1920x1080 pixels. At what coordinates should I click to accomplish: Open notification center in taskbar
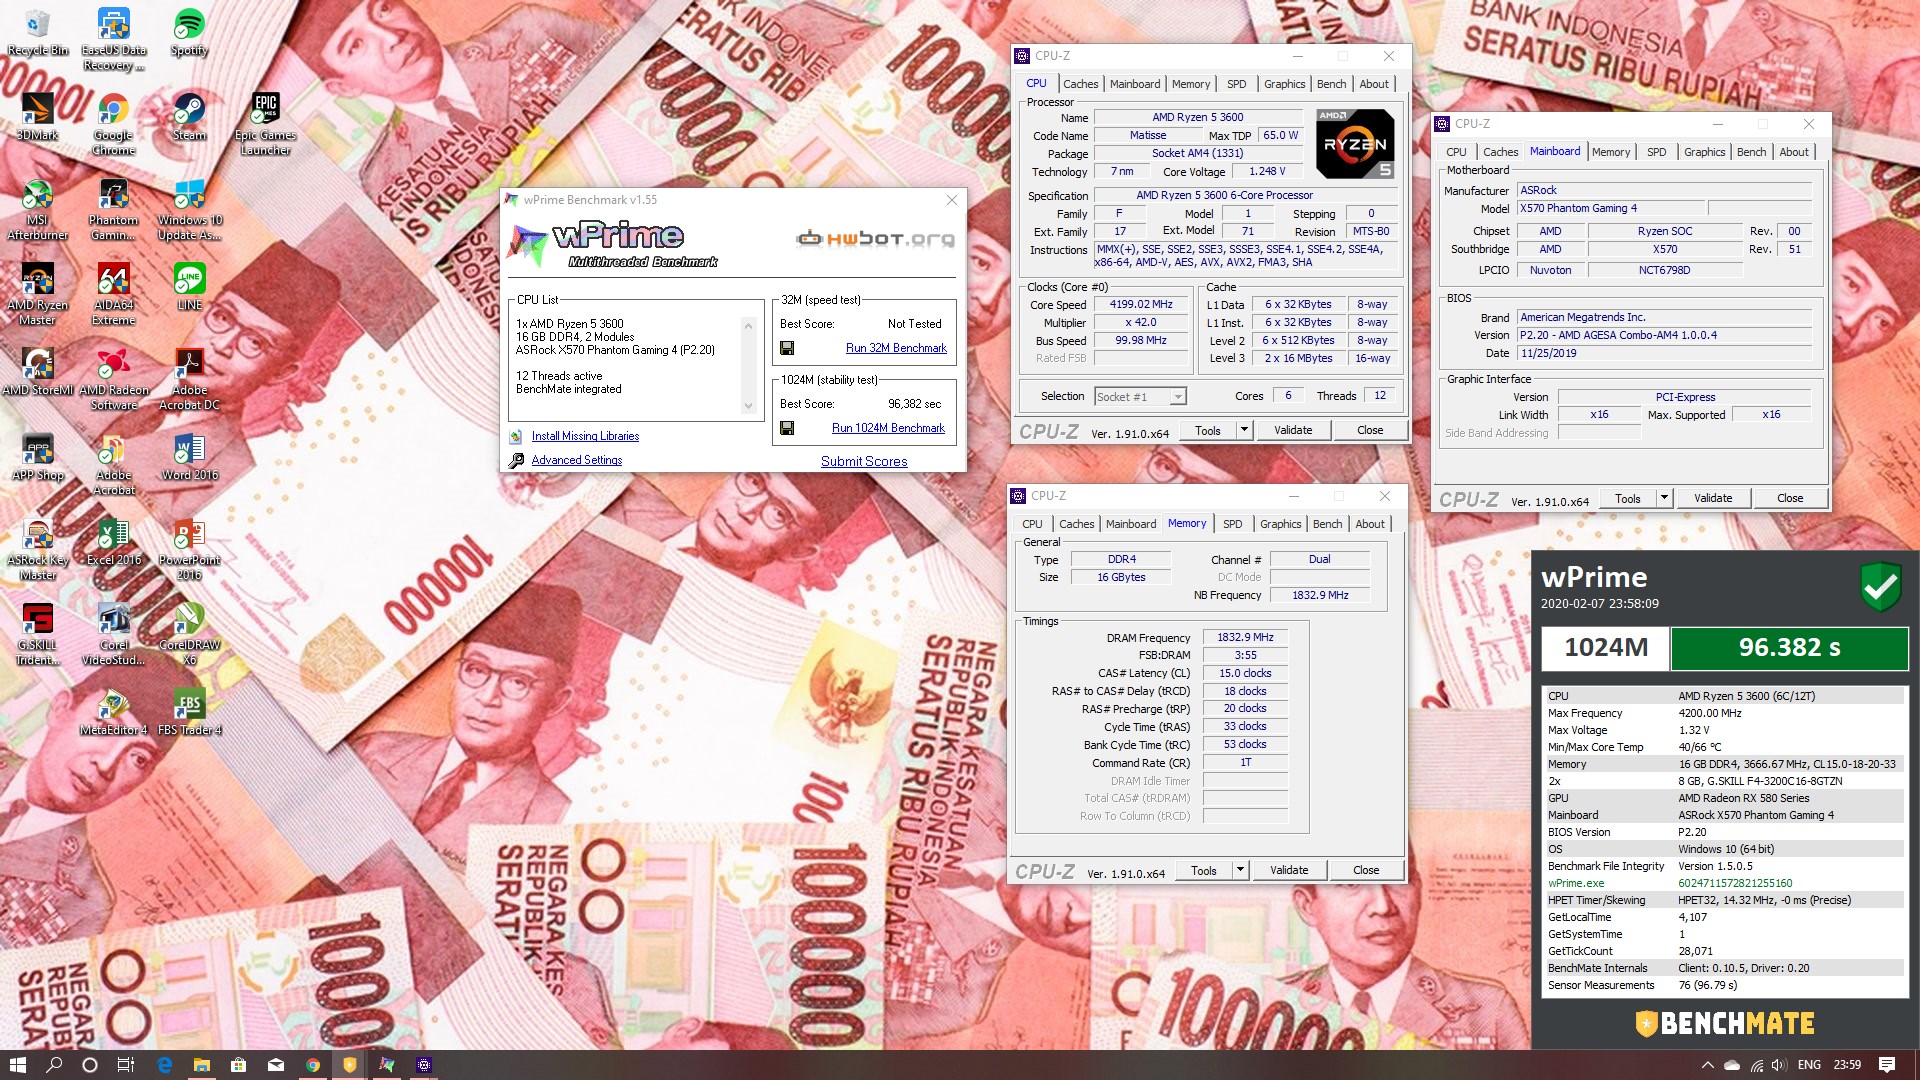(x=1887, y=1065)
